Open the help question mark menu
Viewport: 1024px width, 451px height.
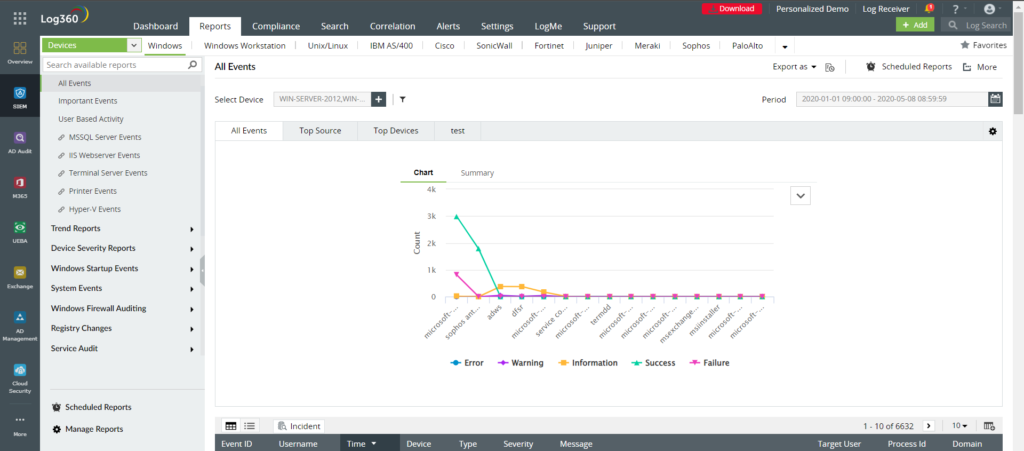pos(955,8)
